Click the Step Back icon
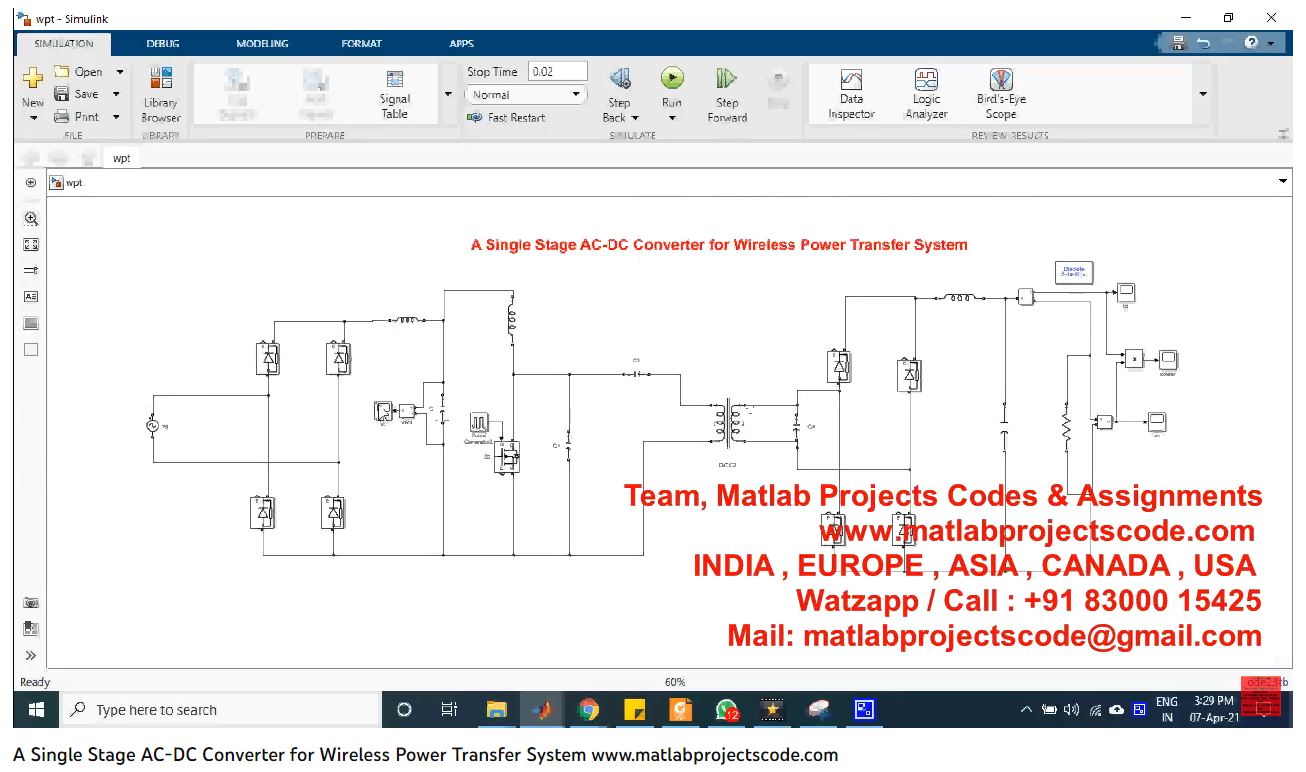The image size is (1306, 772). coord(619,79)
